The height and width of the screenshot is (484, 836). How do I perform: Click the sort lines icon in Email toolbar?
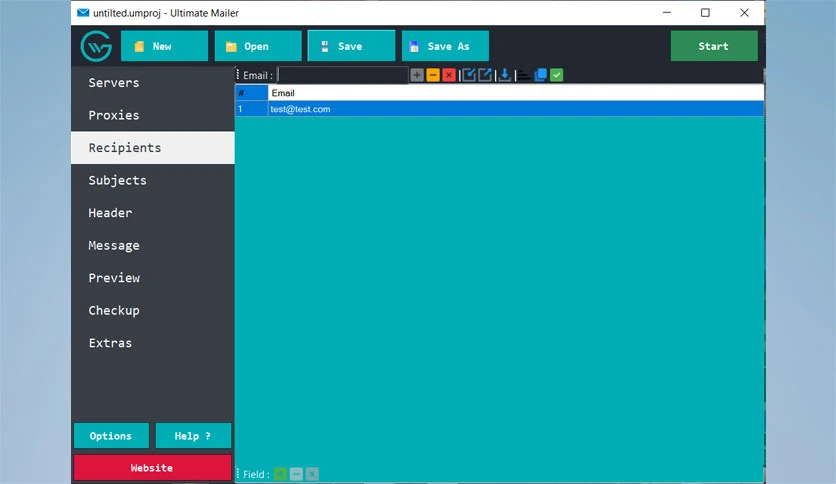pyautogui.click(x=524, y=76)
